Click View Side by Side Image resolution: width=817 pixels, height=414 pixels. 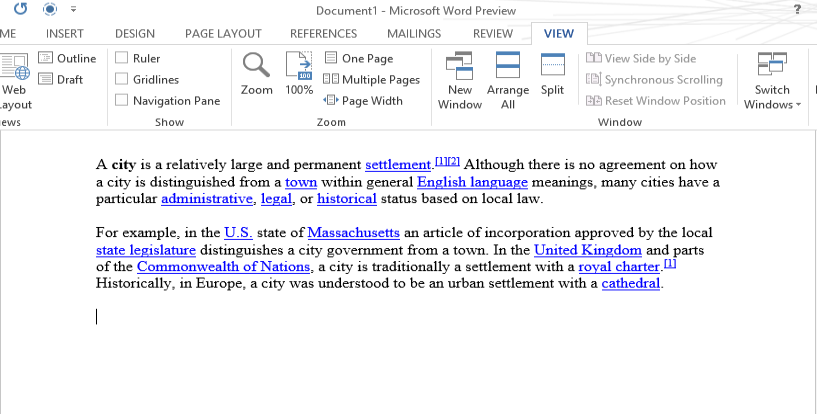coord(641,58)
